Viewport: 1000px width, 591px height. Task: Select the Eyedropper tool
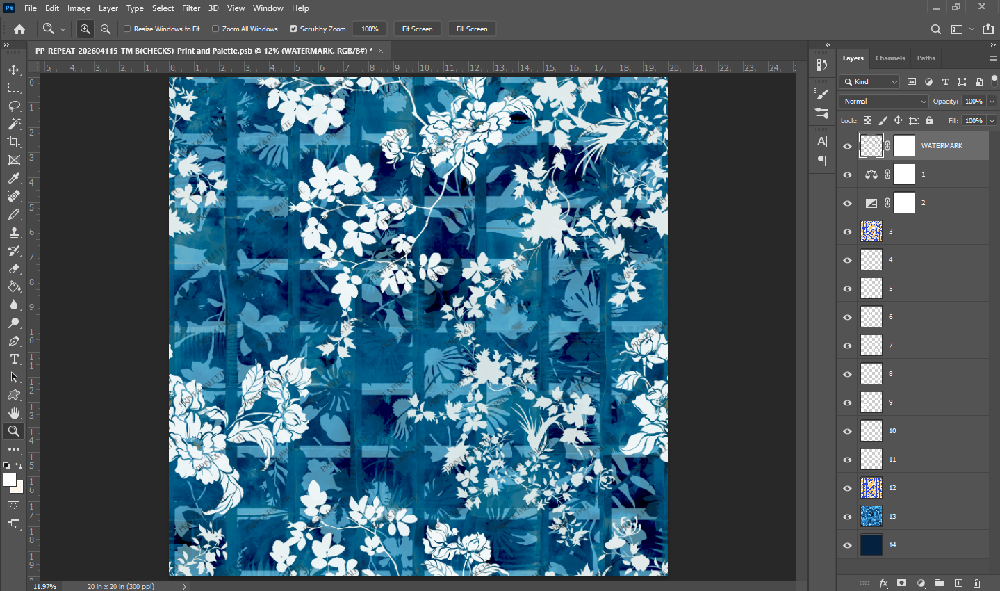click(13, 178)
